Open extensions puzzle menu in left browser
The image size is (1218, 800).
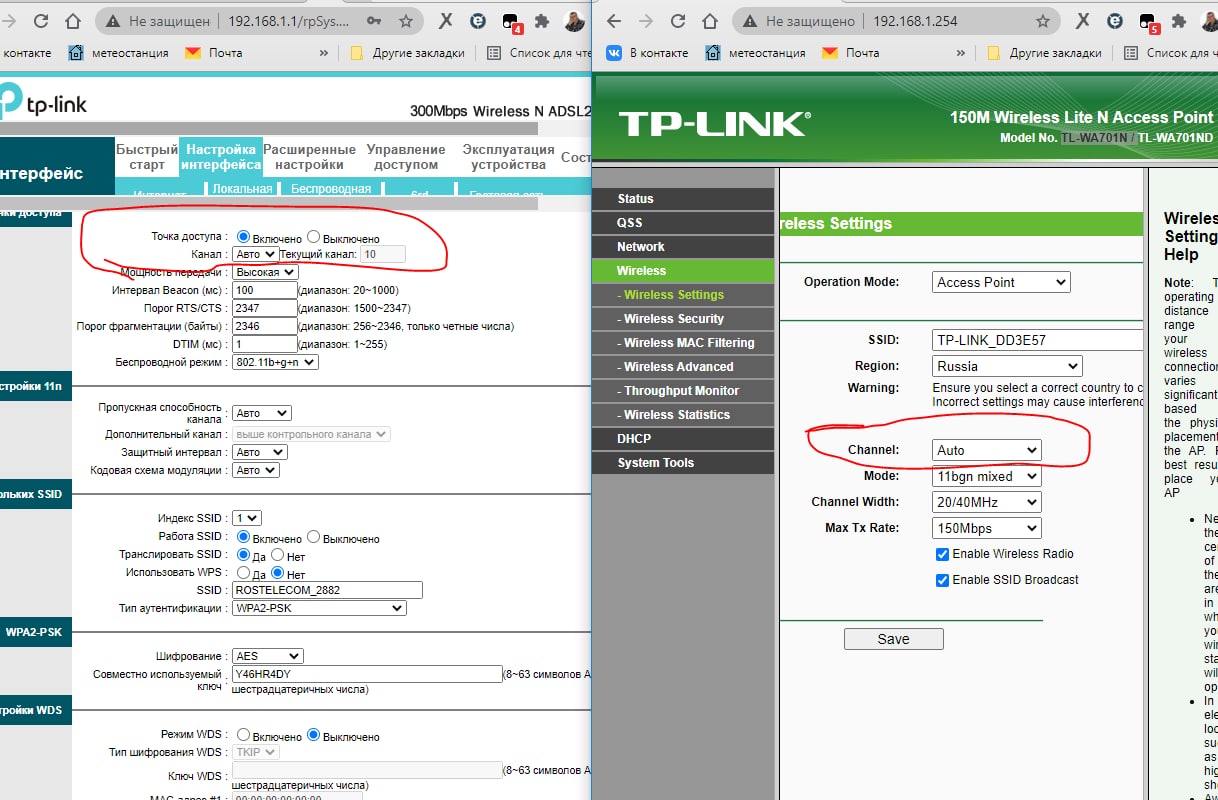(542, 21)
